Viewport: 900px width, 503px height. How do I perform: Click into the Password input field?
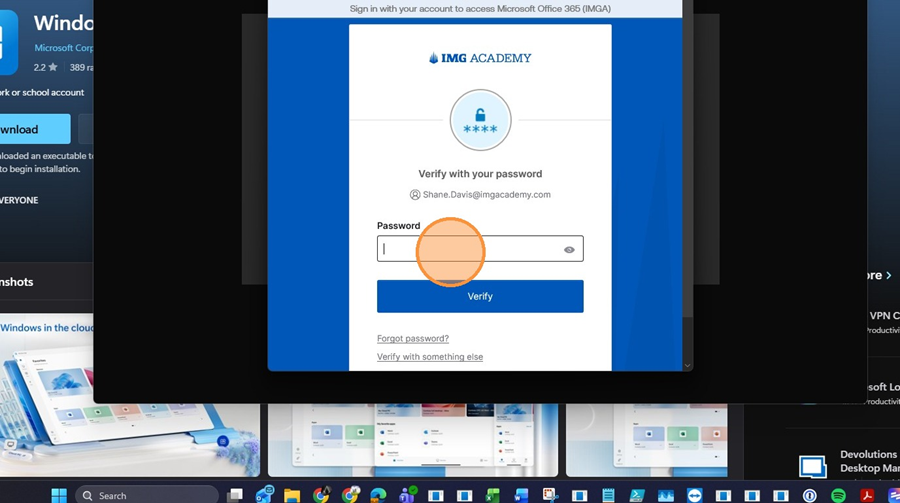(x=470, y=250)
